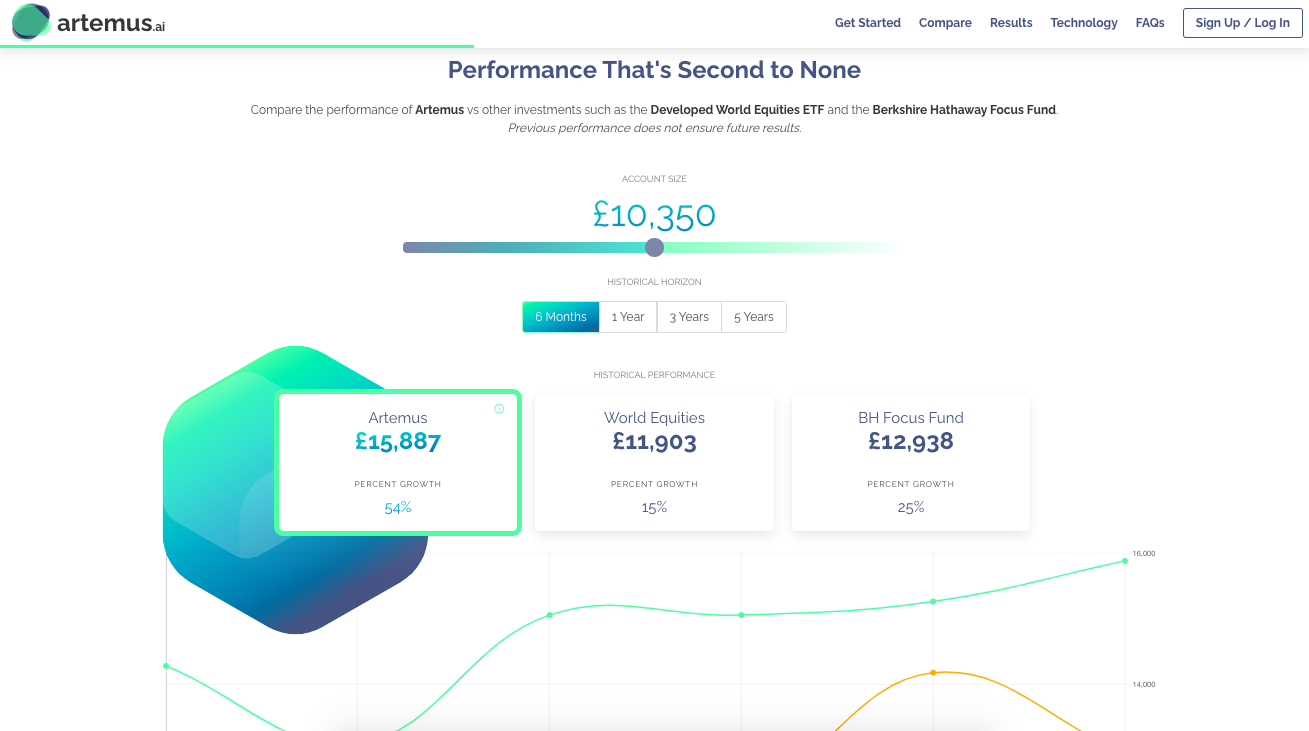Select the 5 Years horizon

click(754, 317)
